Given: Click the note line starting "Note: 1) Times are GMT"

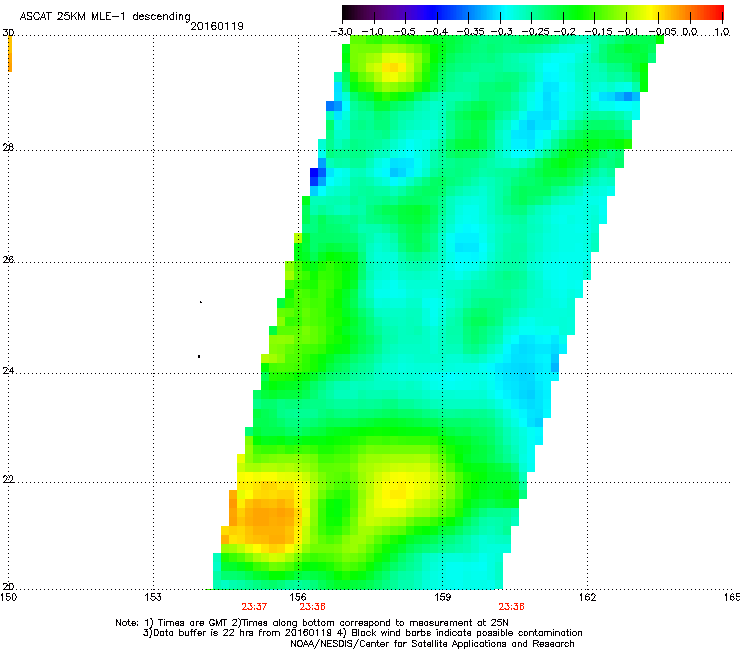Looking at the screenshot, I should 312,623.
